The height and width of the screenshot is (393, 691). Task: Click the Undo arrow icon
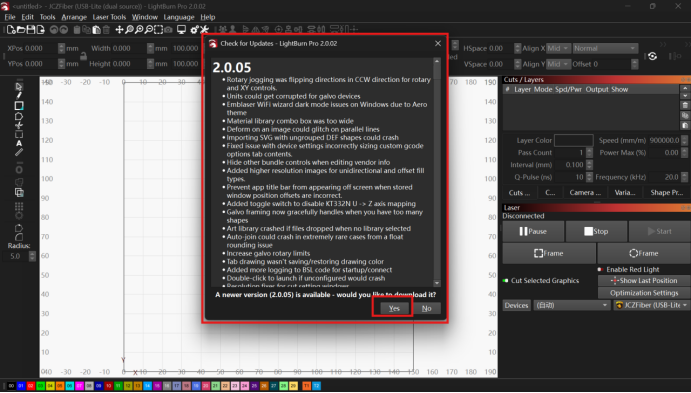click(x=54, y=30)
